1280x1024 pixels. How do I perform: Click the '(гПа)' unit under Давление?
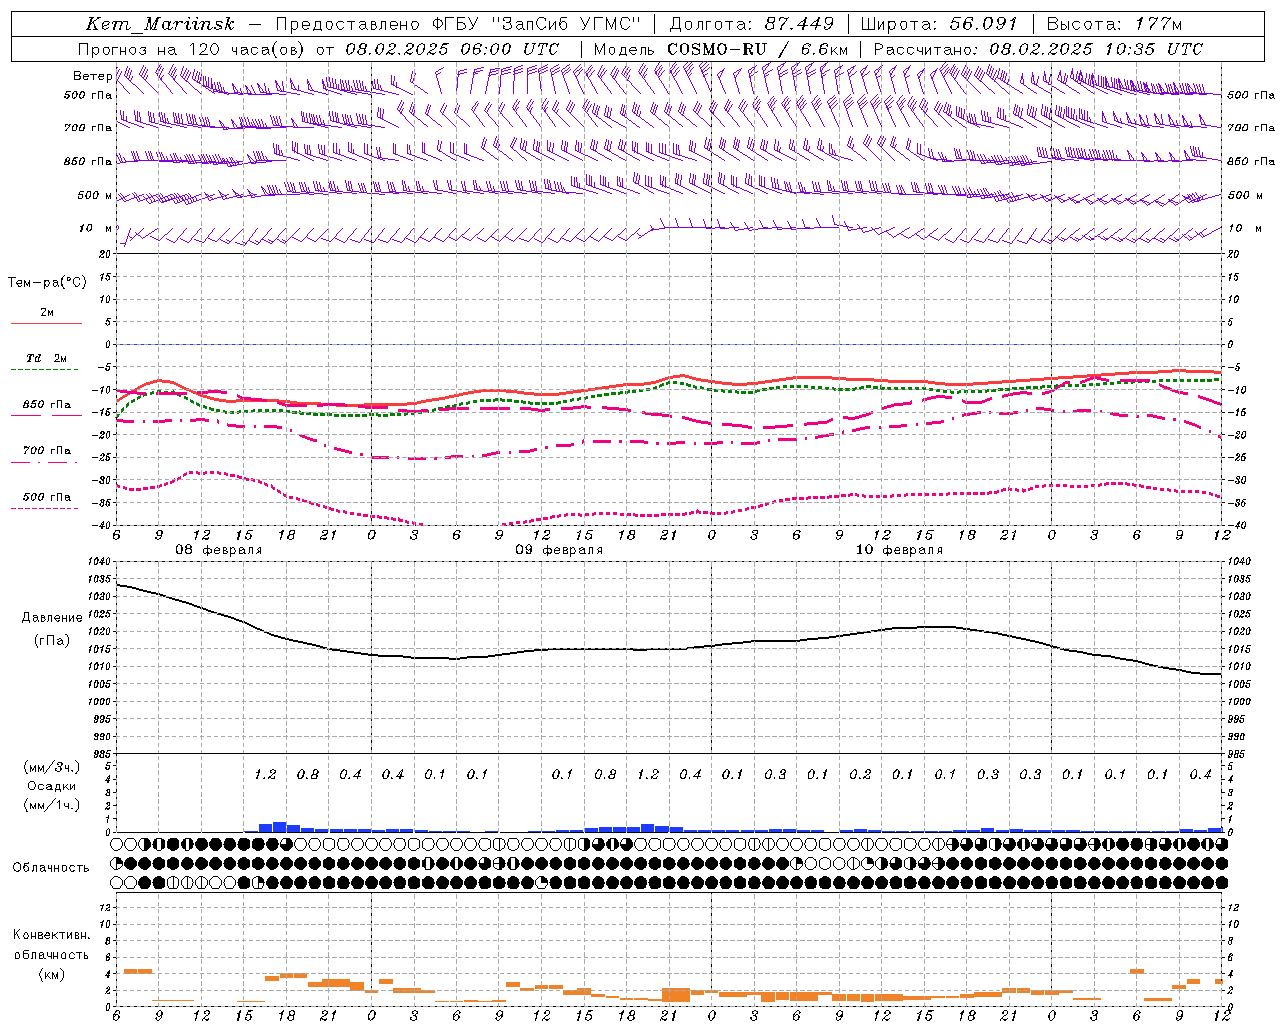52,641
